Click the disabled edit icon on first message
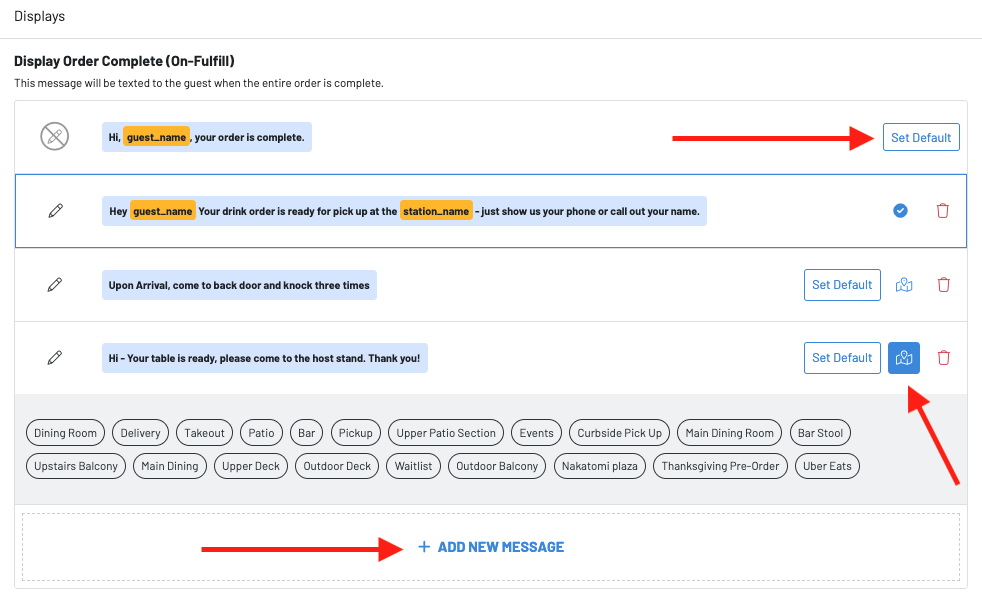The image size is (982, 597). (54, 137)
